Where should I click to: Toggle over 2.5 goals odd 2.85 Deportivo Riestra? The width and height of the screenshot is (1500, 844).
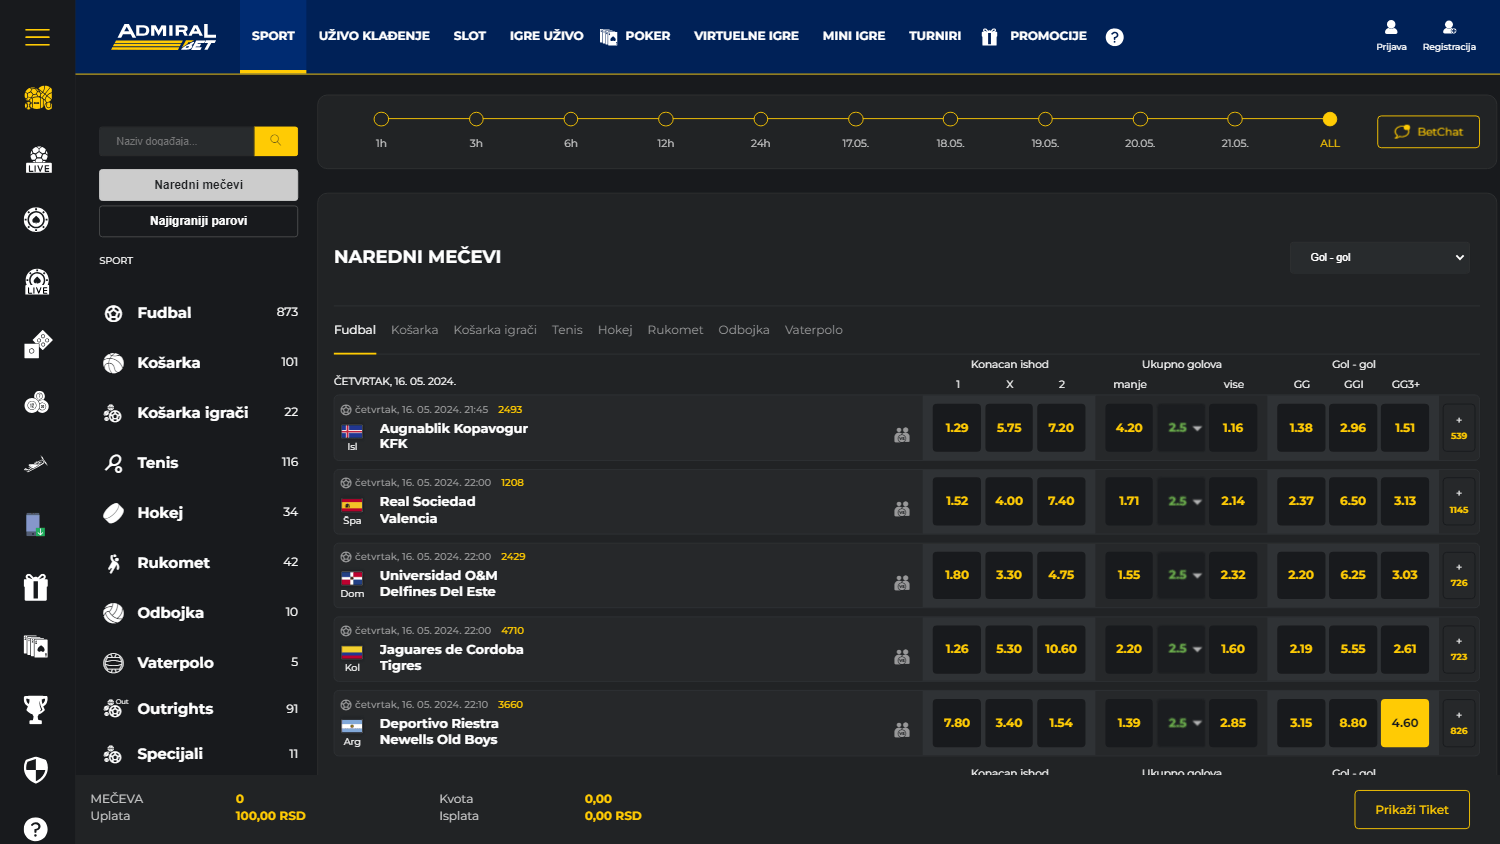(1233, 723)
